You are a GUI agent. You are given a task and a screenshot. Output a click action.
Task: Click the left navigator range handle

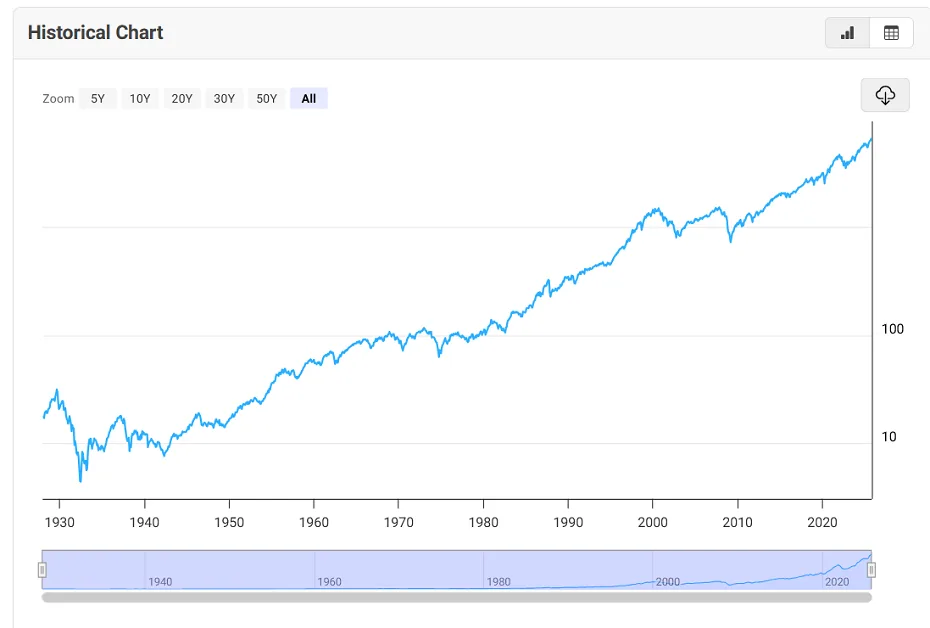click(x=42, y=570)
